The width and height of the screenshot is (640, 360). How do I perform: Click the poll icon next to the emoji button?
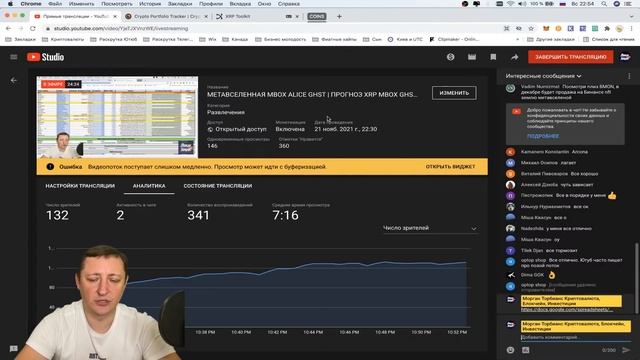[526, 350]
